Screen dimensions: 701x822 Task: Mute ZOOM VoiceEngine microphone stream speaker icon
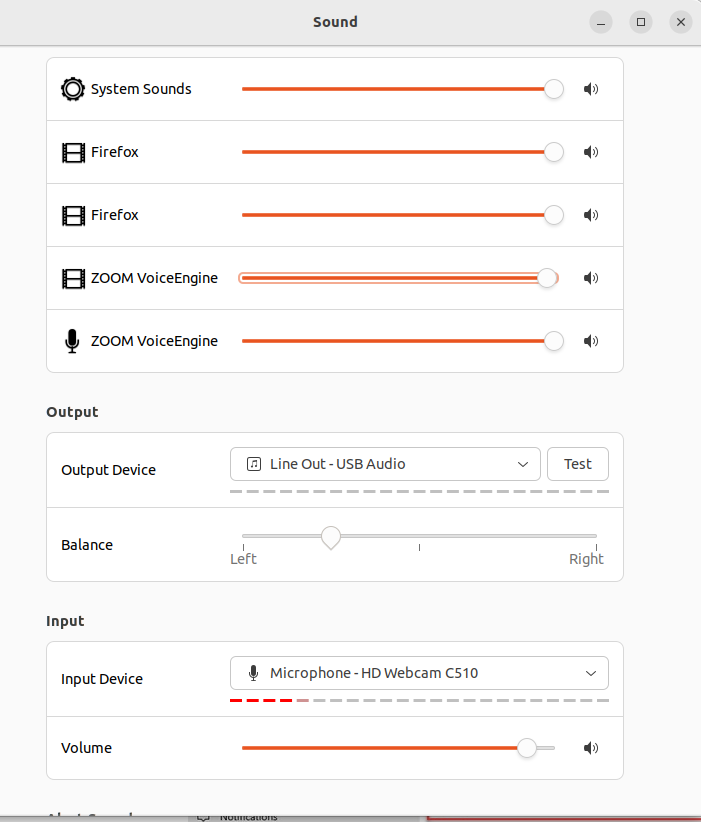pyautogui.click(x=591, y=341)
